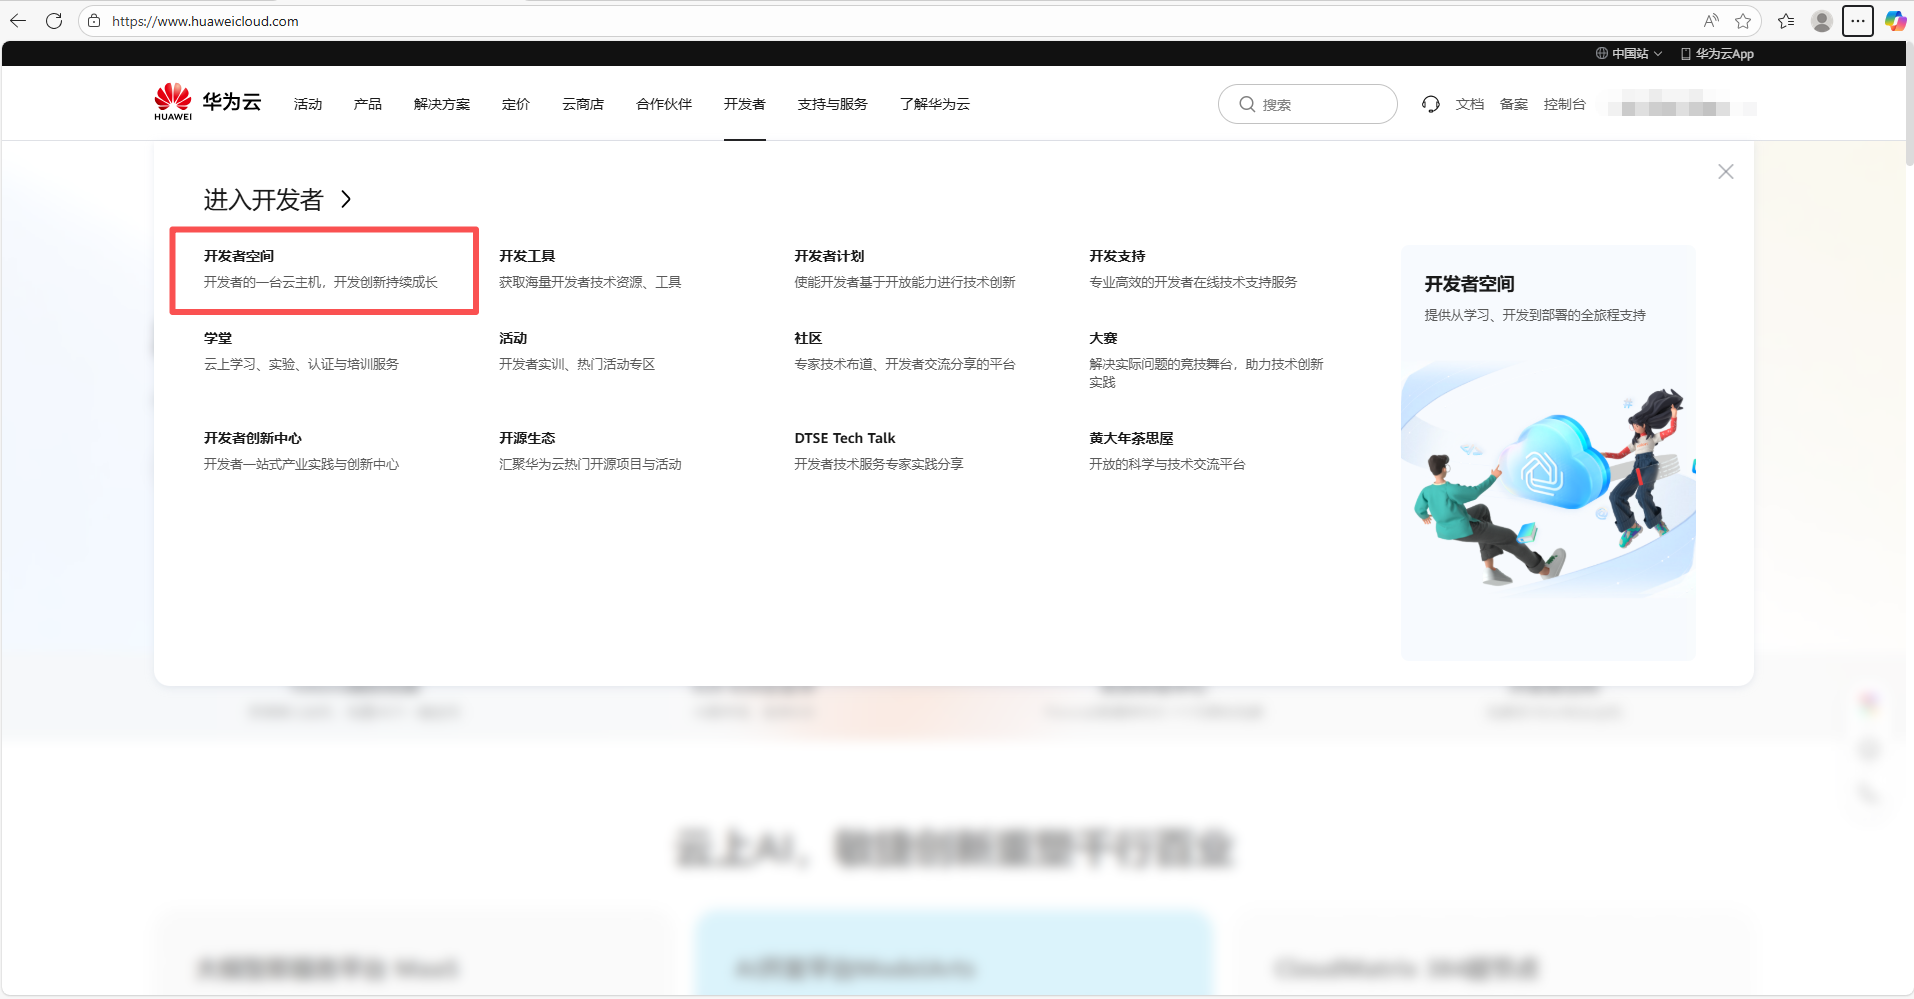The image size is (1914, 999).
Task: Open the 解决方案 navigation menu
Action: pyautogui.click(x=442, y=104)
